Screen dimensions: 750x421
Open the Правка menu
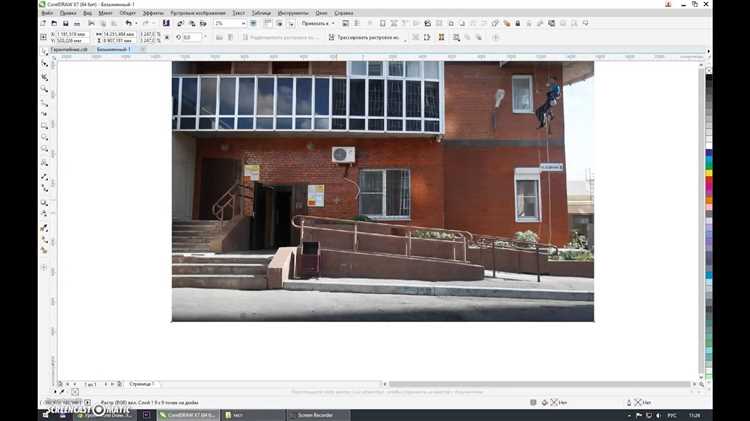67,13
